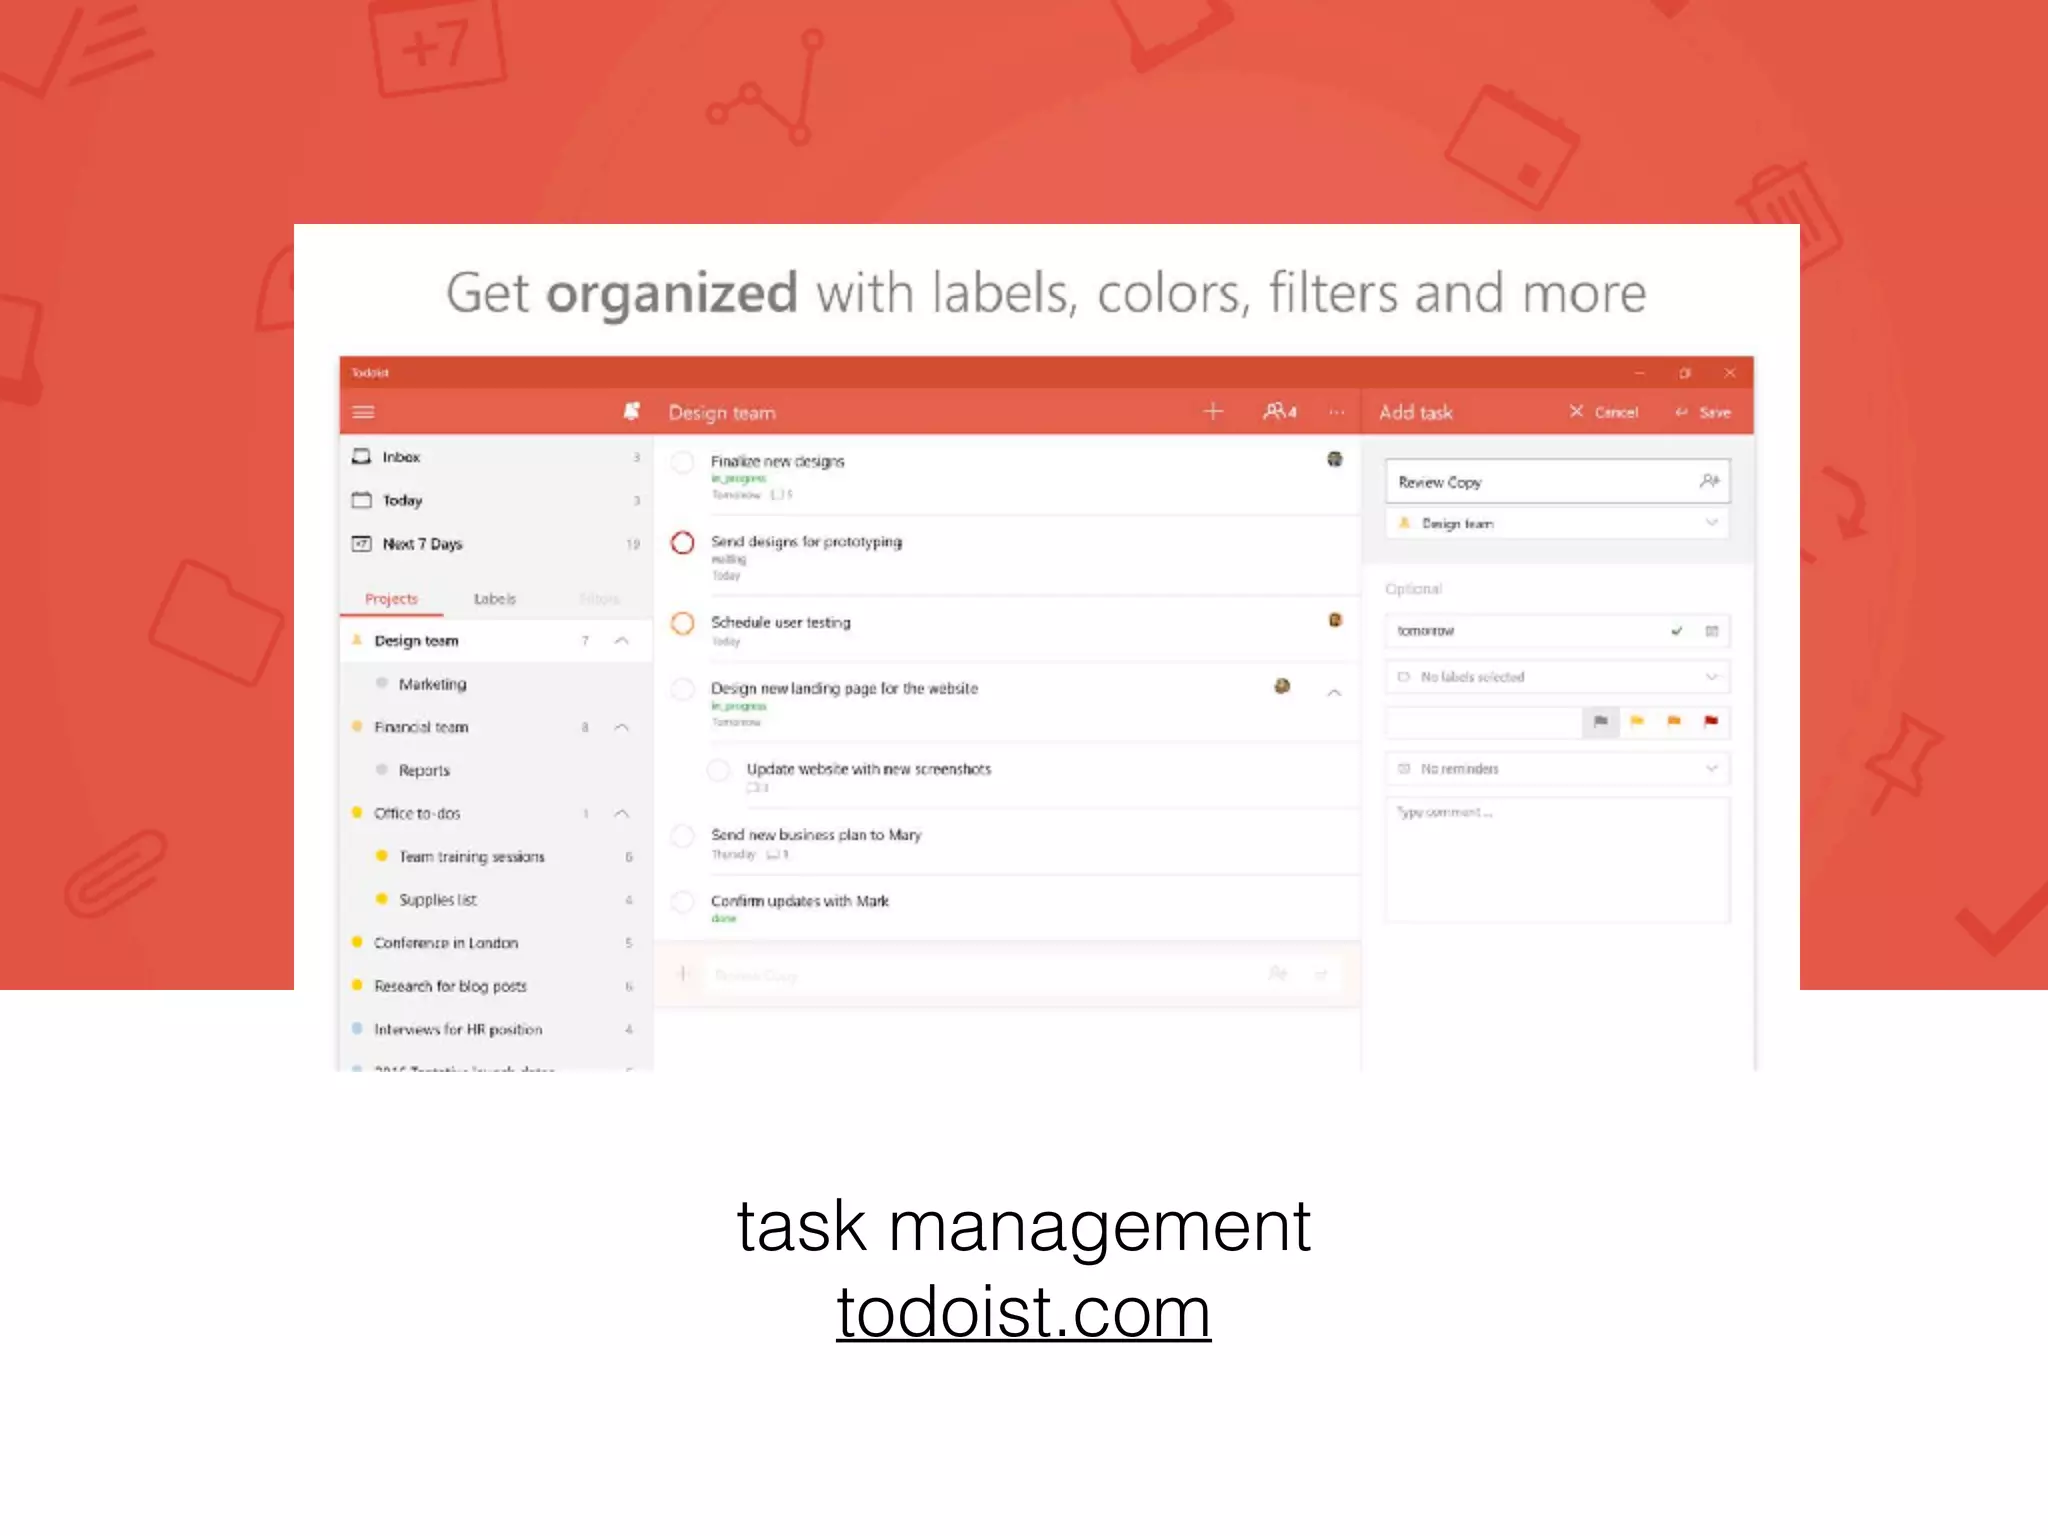
Task: Check off Confirm updates with Mark
Action: [683, 902]
